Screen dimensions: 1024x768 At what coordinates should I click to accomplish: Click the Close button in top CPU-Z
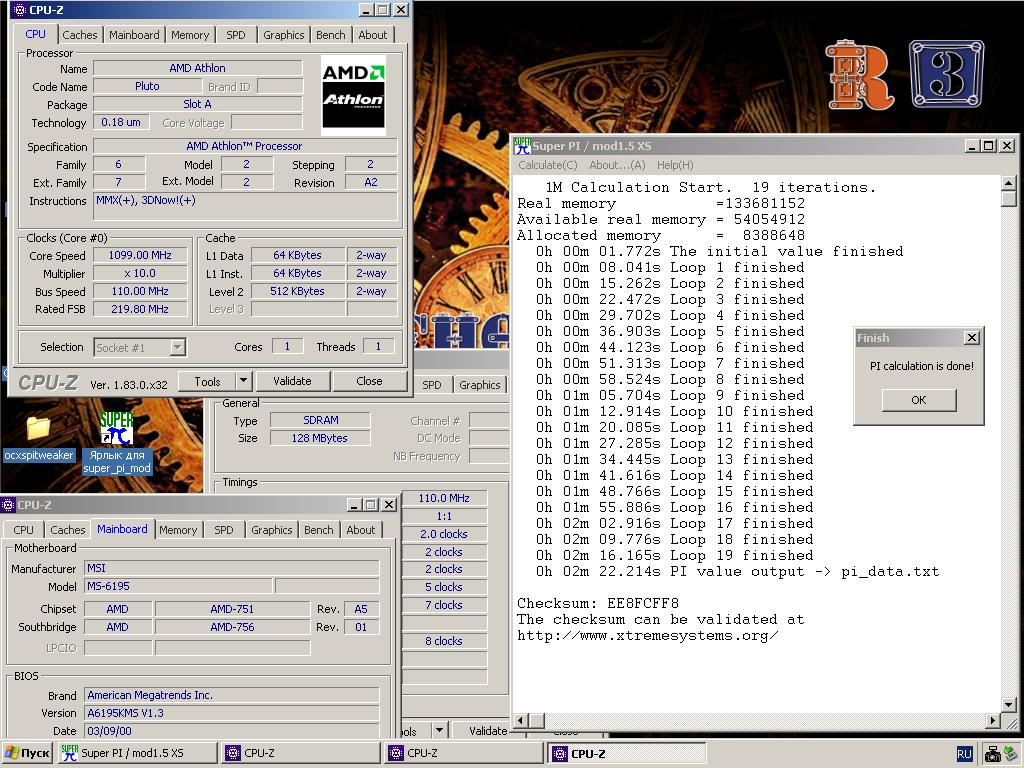coord(369,381)
